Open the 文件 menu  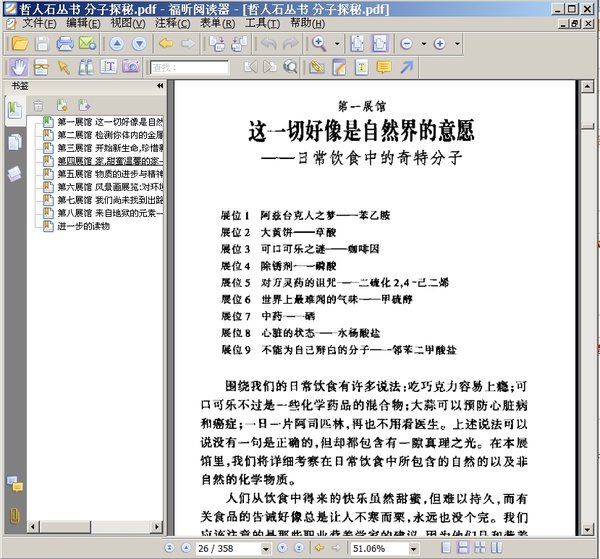(x=39, y=23)
